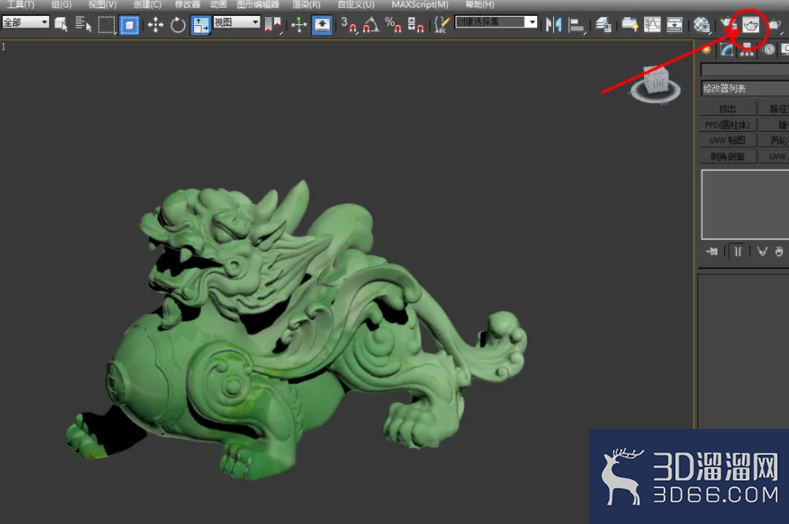The width and height of the screenshot is (789, 524).
Task: Activate the Select and Scale tool
Action: pos(200,25)
